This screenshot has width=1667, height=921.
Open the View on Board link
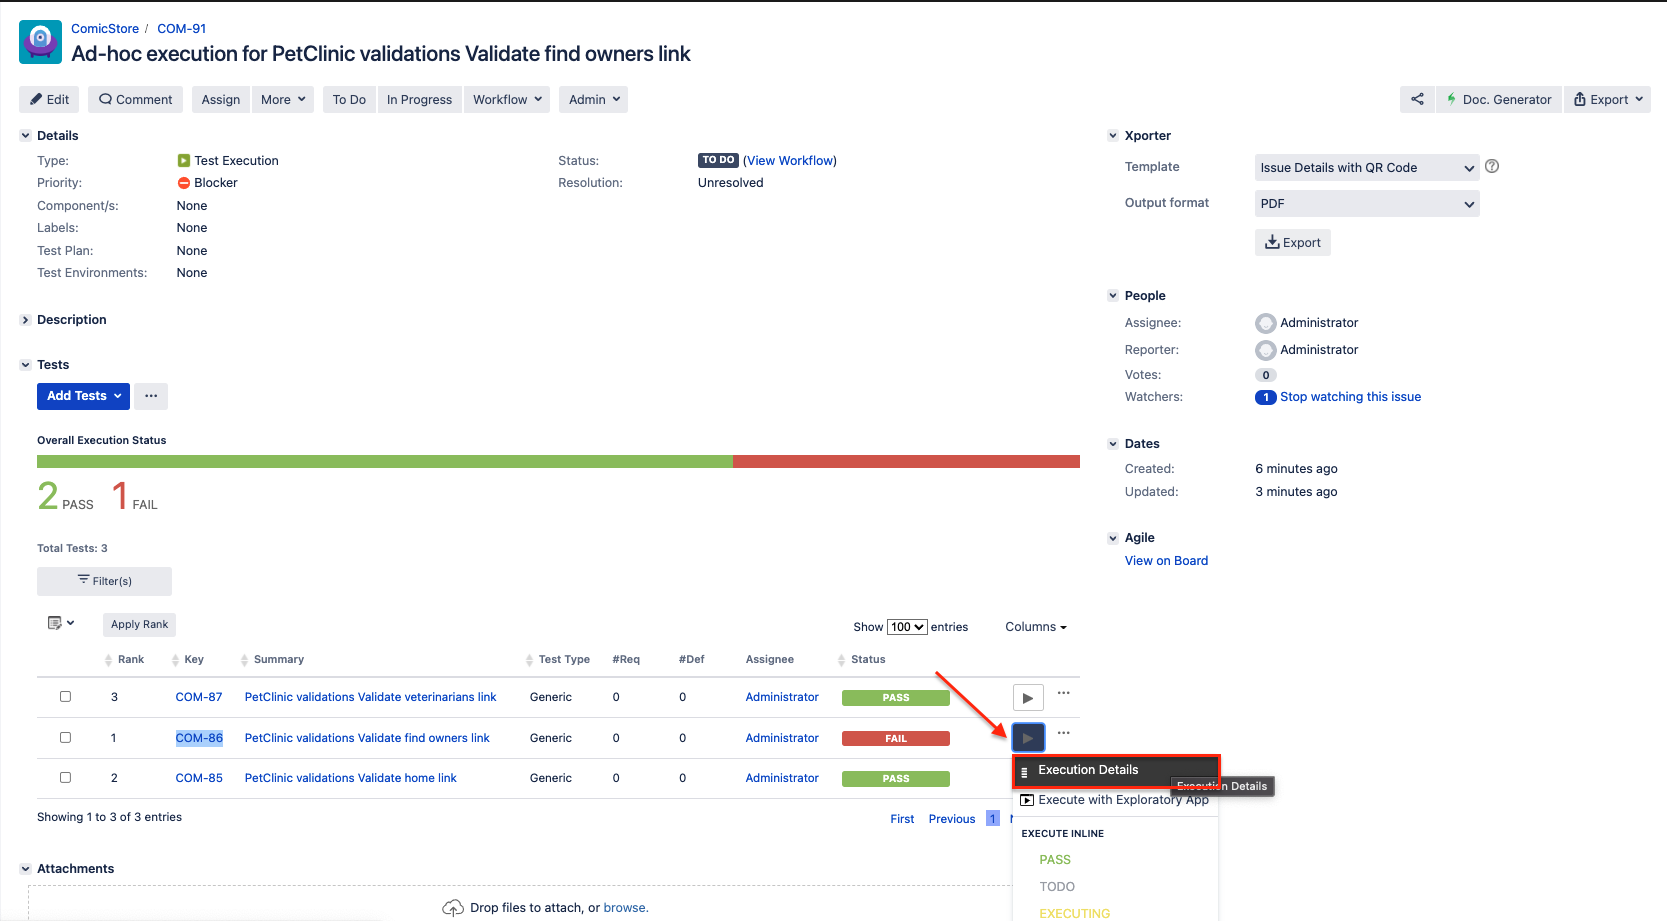[x=1166, y=561]
